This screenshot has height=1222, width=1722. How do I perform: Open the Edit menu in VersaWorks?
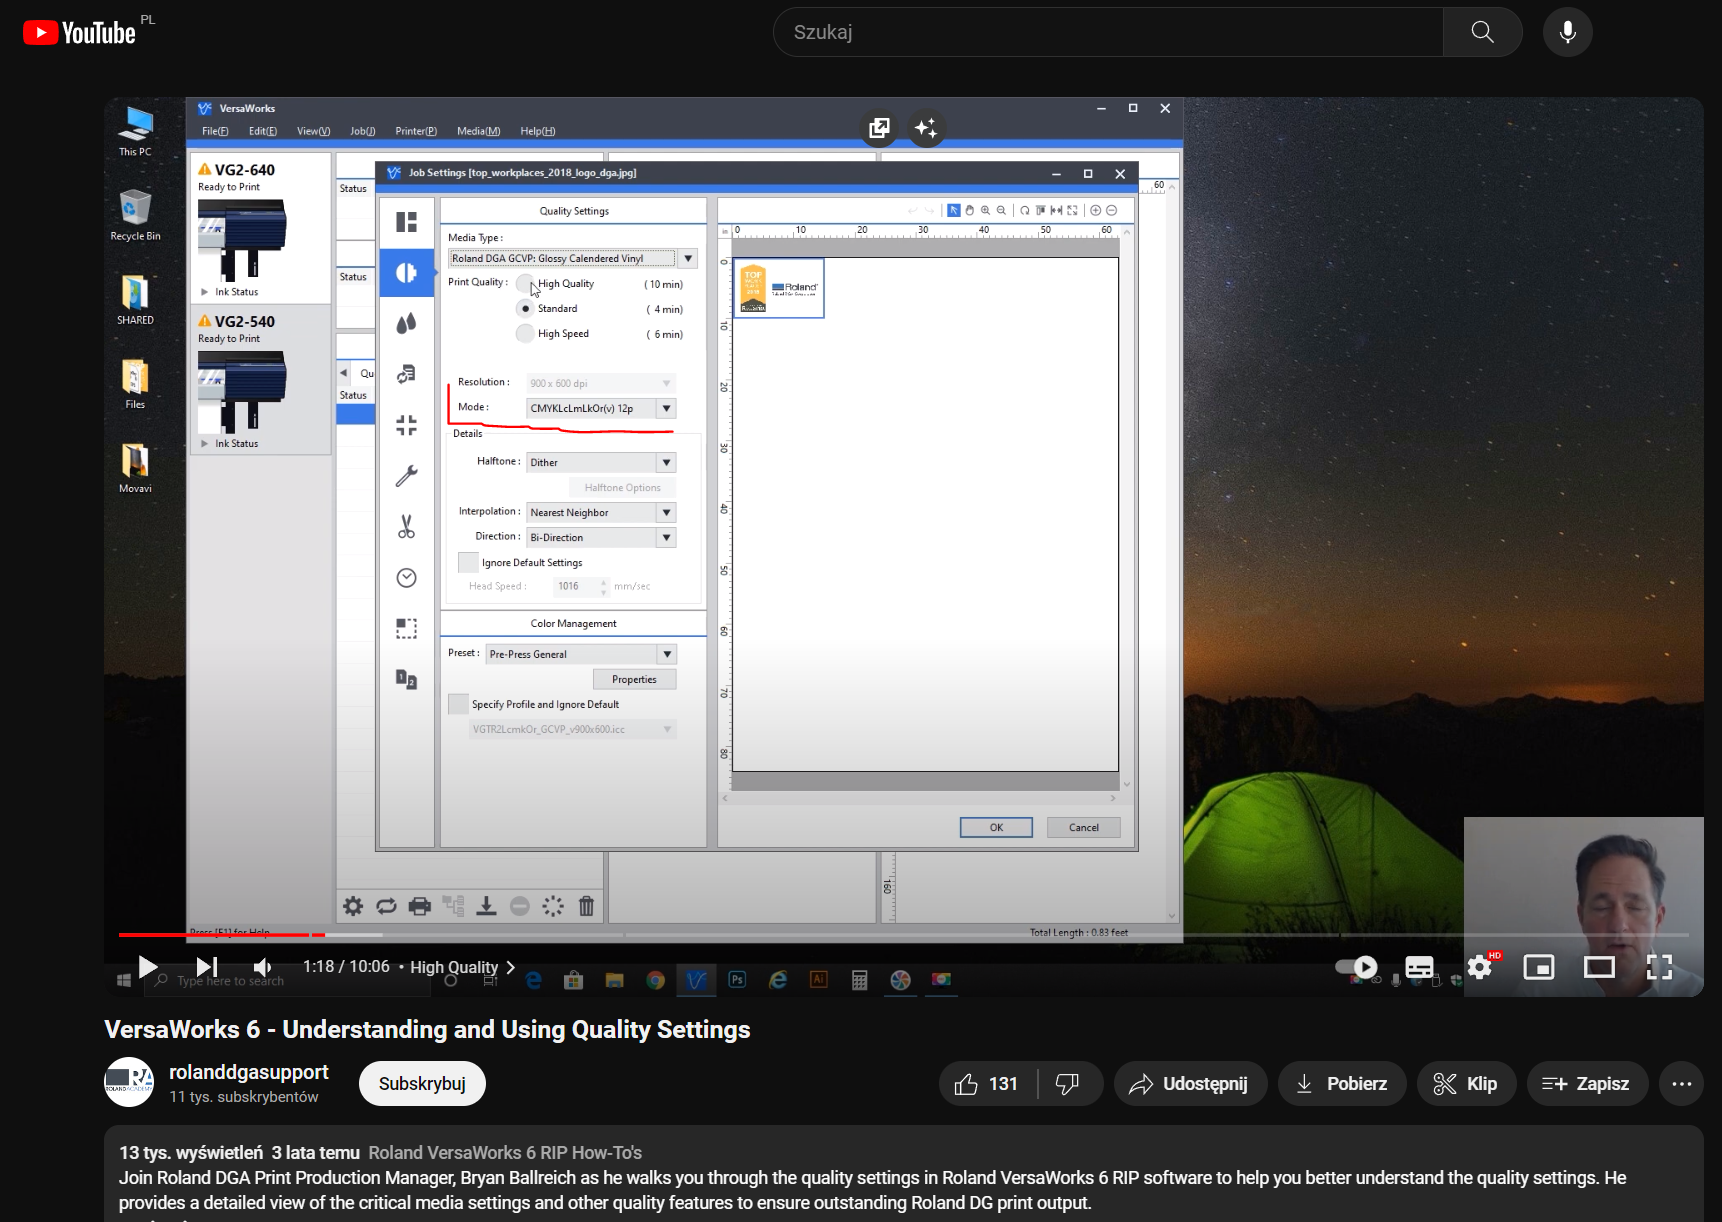pos(263,131)
